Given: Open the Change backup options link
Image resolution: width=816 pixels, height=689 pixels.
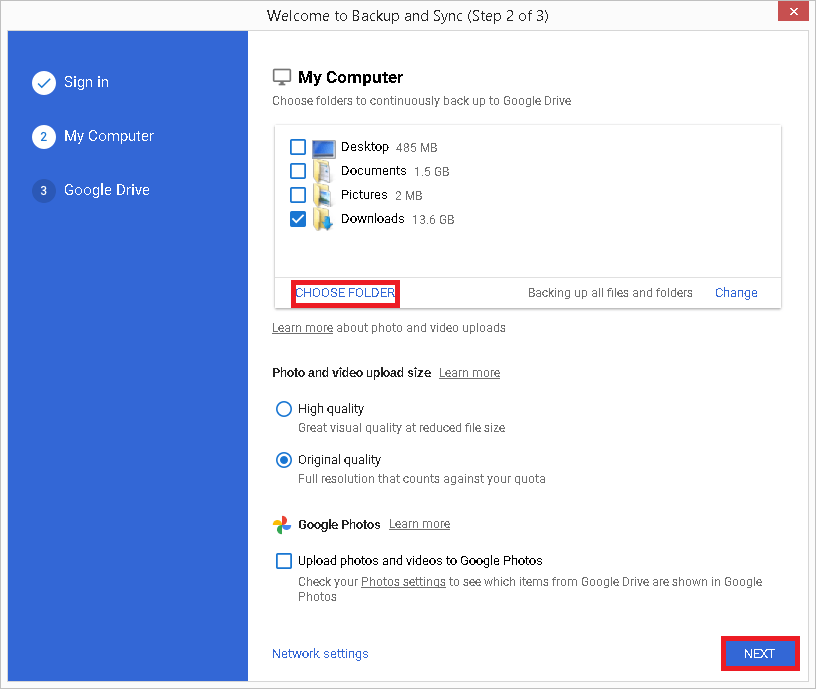Looking at the screenshot, I should [x=736, y=292].
